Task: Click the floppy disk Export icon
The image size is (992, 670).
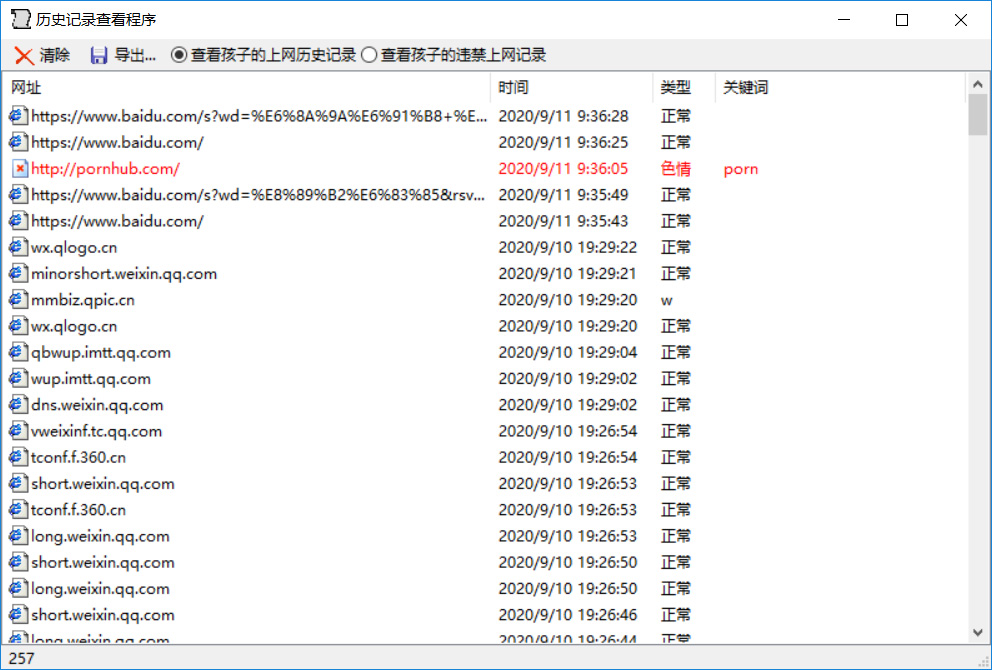Action: coord(99,56)
